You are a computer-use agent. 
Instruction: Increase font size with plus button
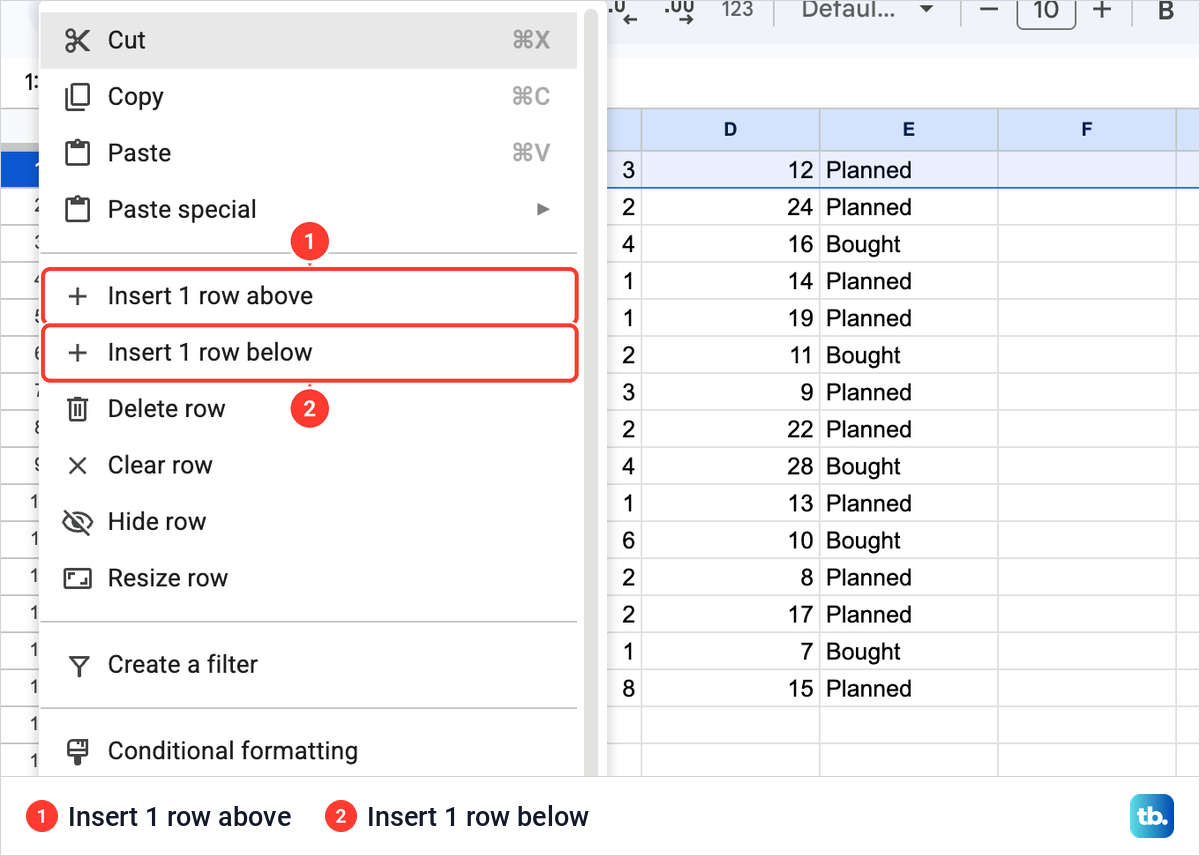(x=1102, y=10)
